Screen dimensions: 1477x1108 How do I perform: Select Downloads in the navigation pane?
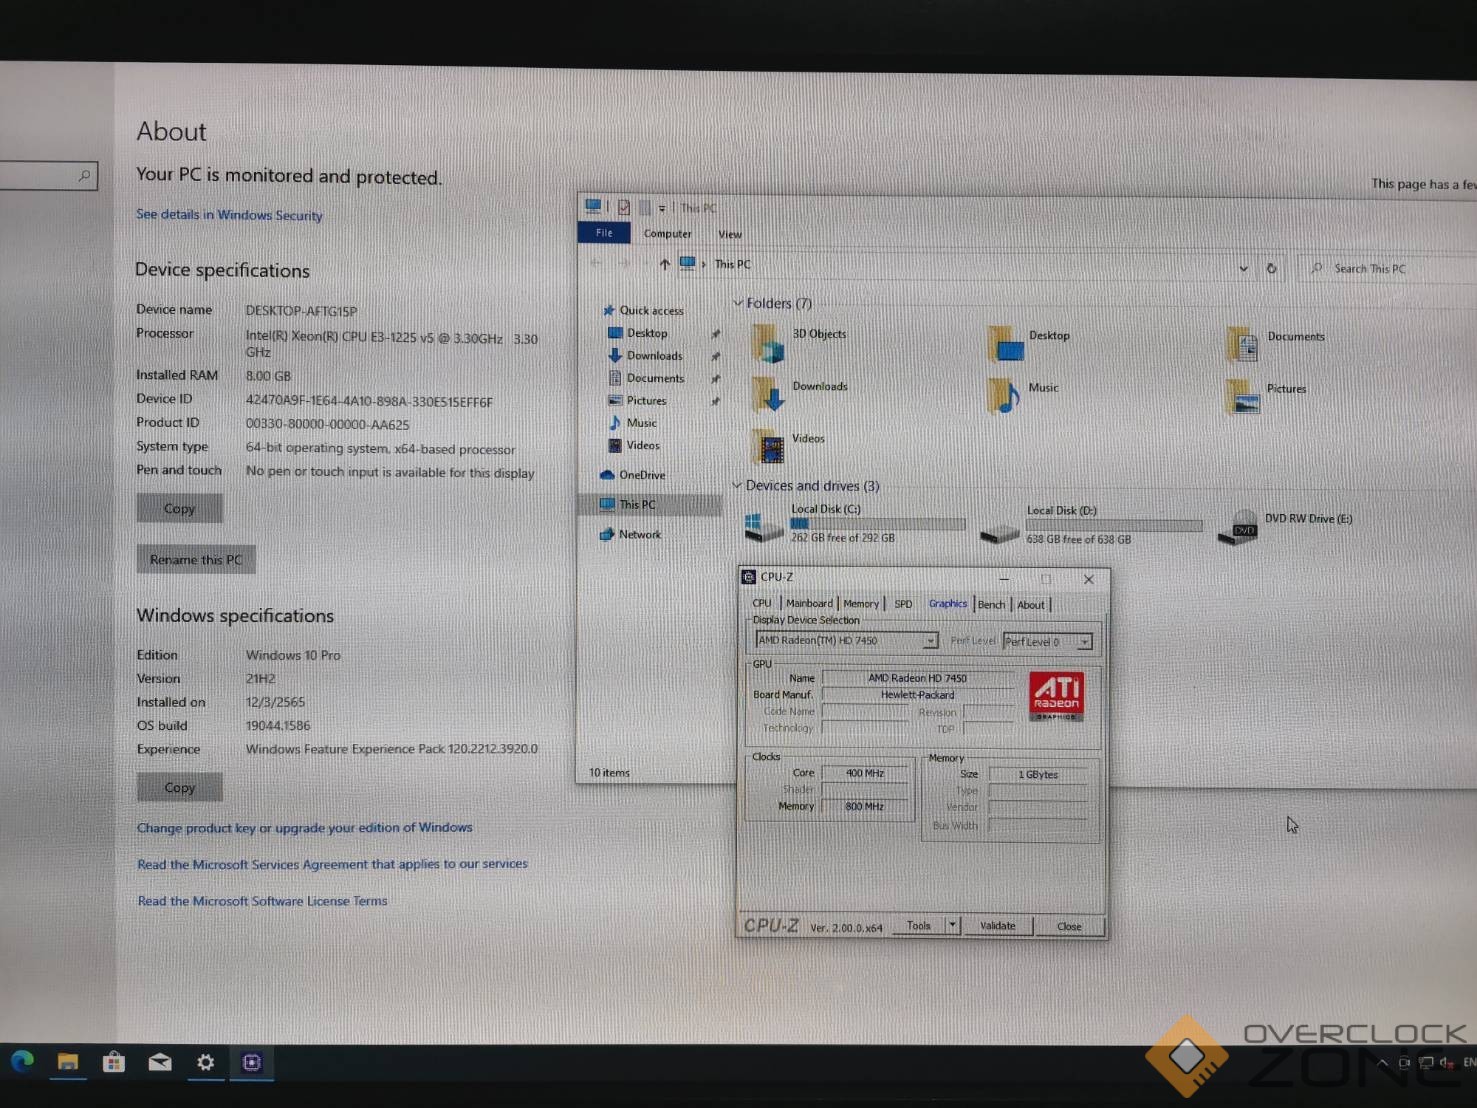click(645, 355)
